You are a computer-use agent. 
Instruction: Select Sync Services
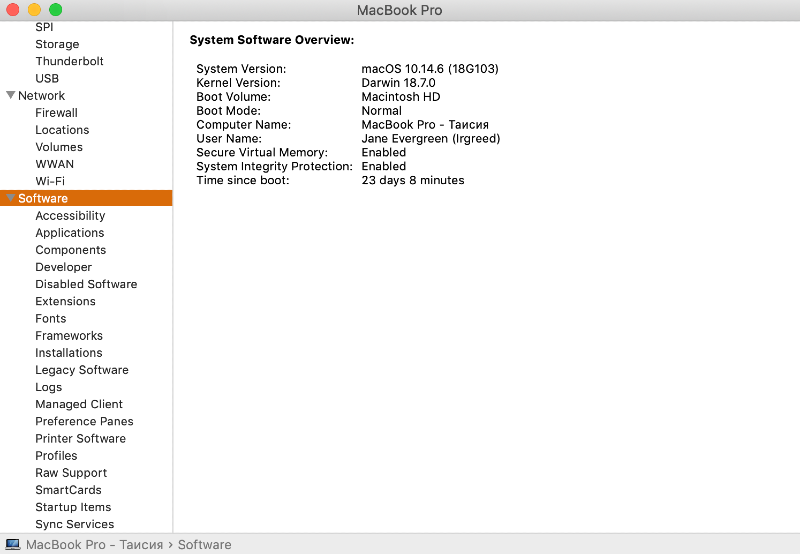(x=74, y=524)
